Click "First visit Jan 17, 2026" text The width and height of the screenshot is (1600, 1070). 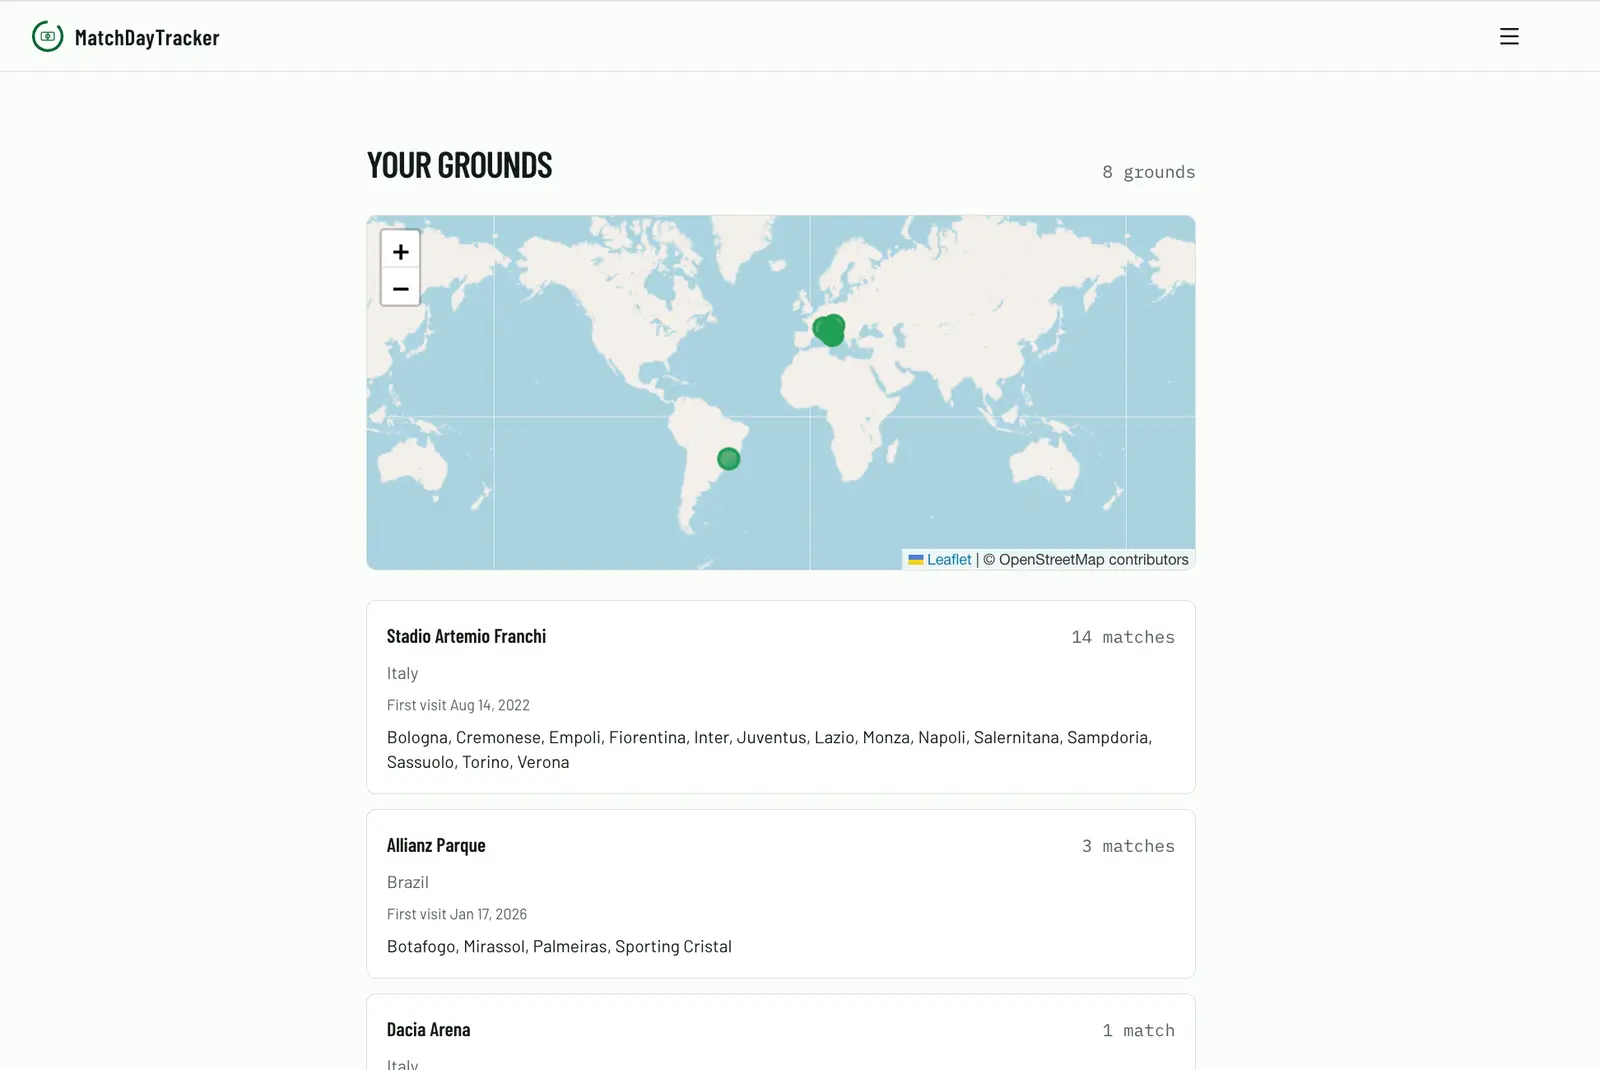pyautogui.click(x=457, y=914)
